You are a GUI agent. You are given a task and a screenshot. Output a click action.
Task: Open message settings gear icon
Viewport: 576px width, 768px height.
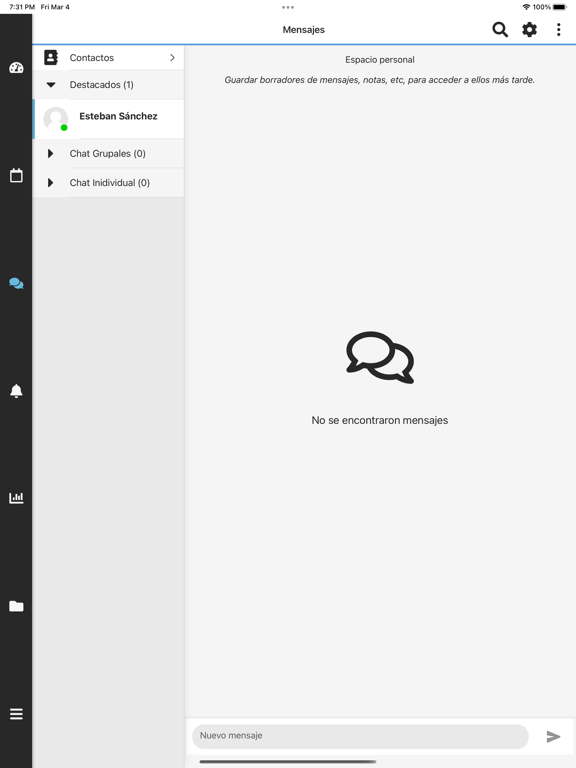pyautogui.click(x=529, y=29)
